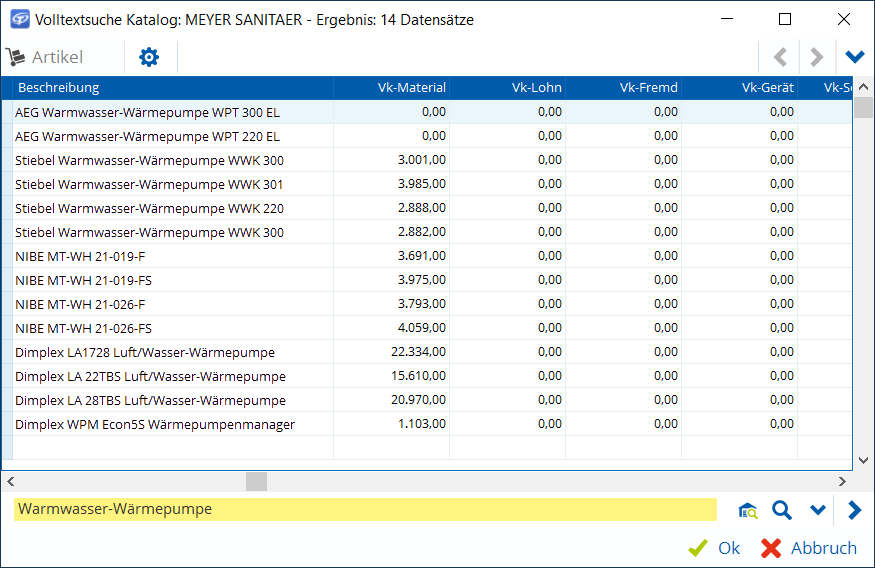Image resolution: width=875 pixels, height=568 pixels.
Task: Sort by the Beschreibung column header
Action: [173, 88]
